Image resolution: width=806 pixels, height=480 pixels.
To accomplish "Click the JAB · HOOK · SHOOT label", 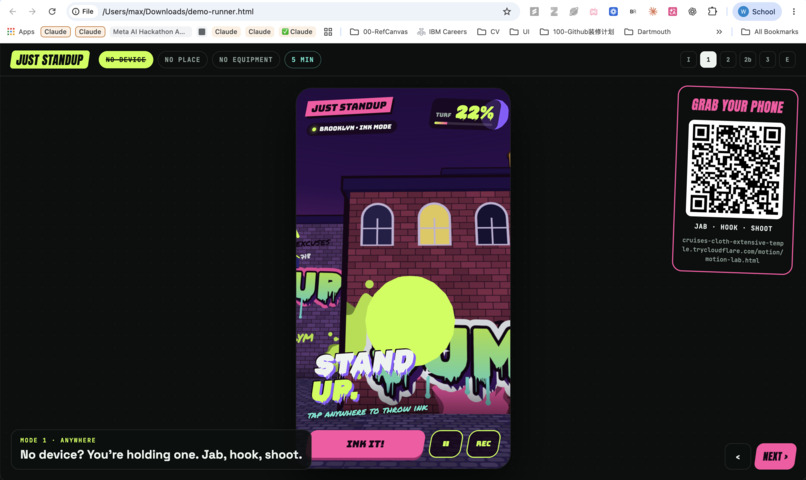I will point(733,227).
